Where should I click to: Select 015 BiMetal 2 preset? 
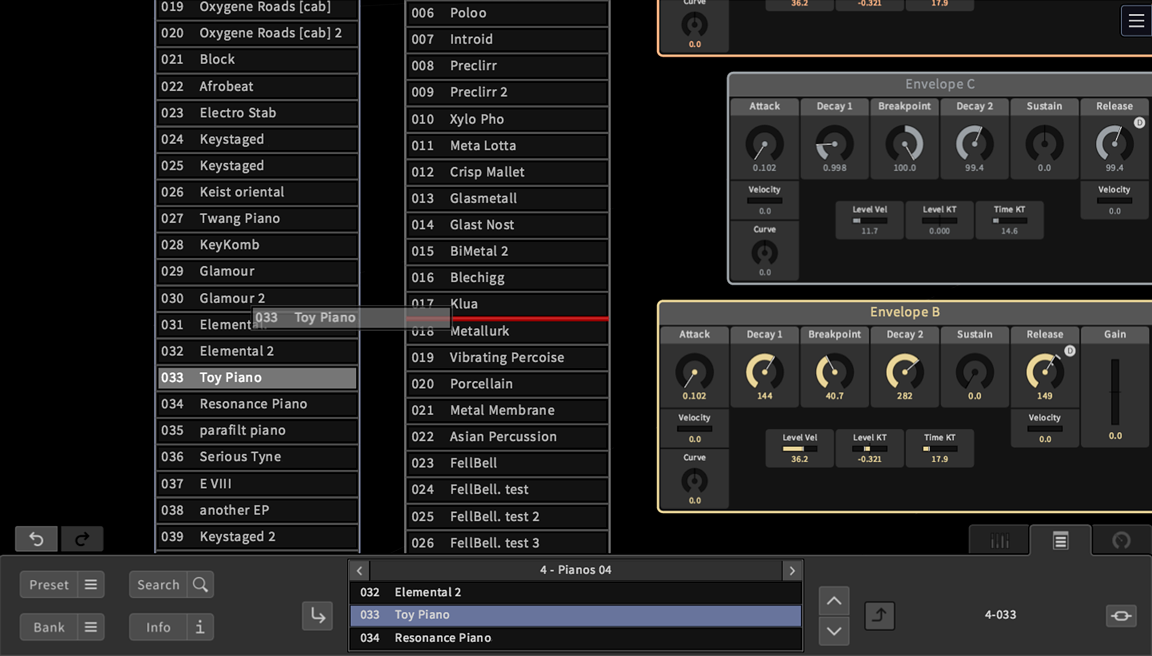(x=507, y=251)
